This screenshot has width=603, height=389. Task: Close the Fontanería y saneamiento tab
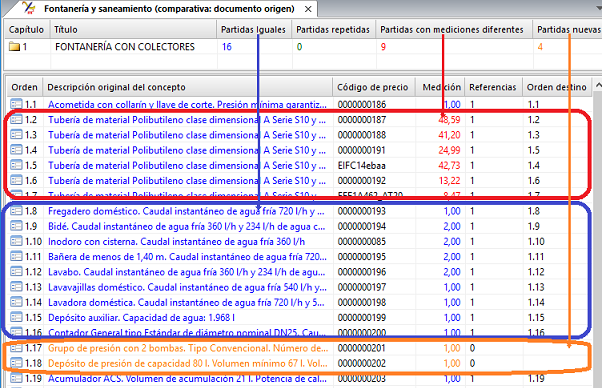click(308, 9)
